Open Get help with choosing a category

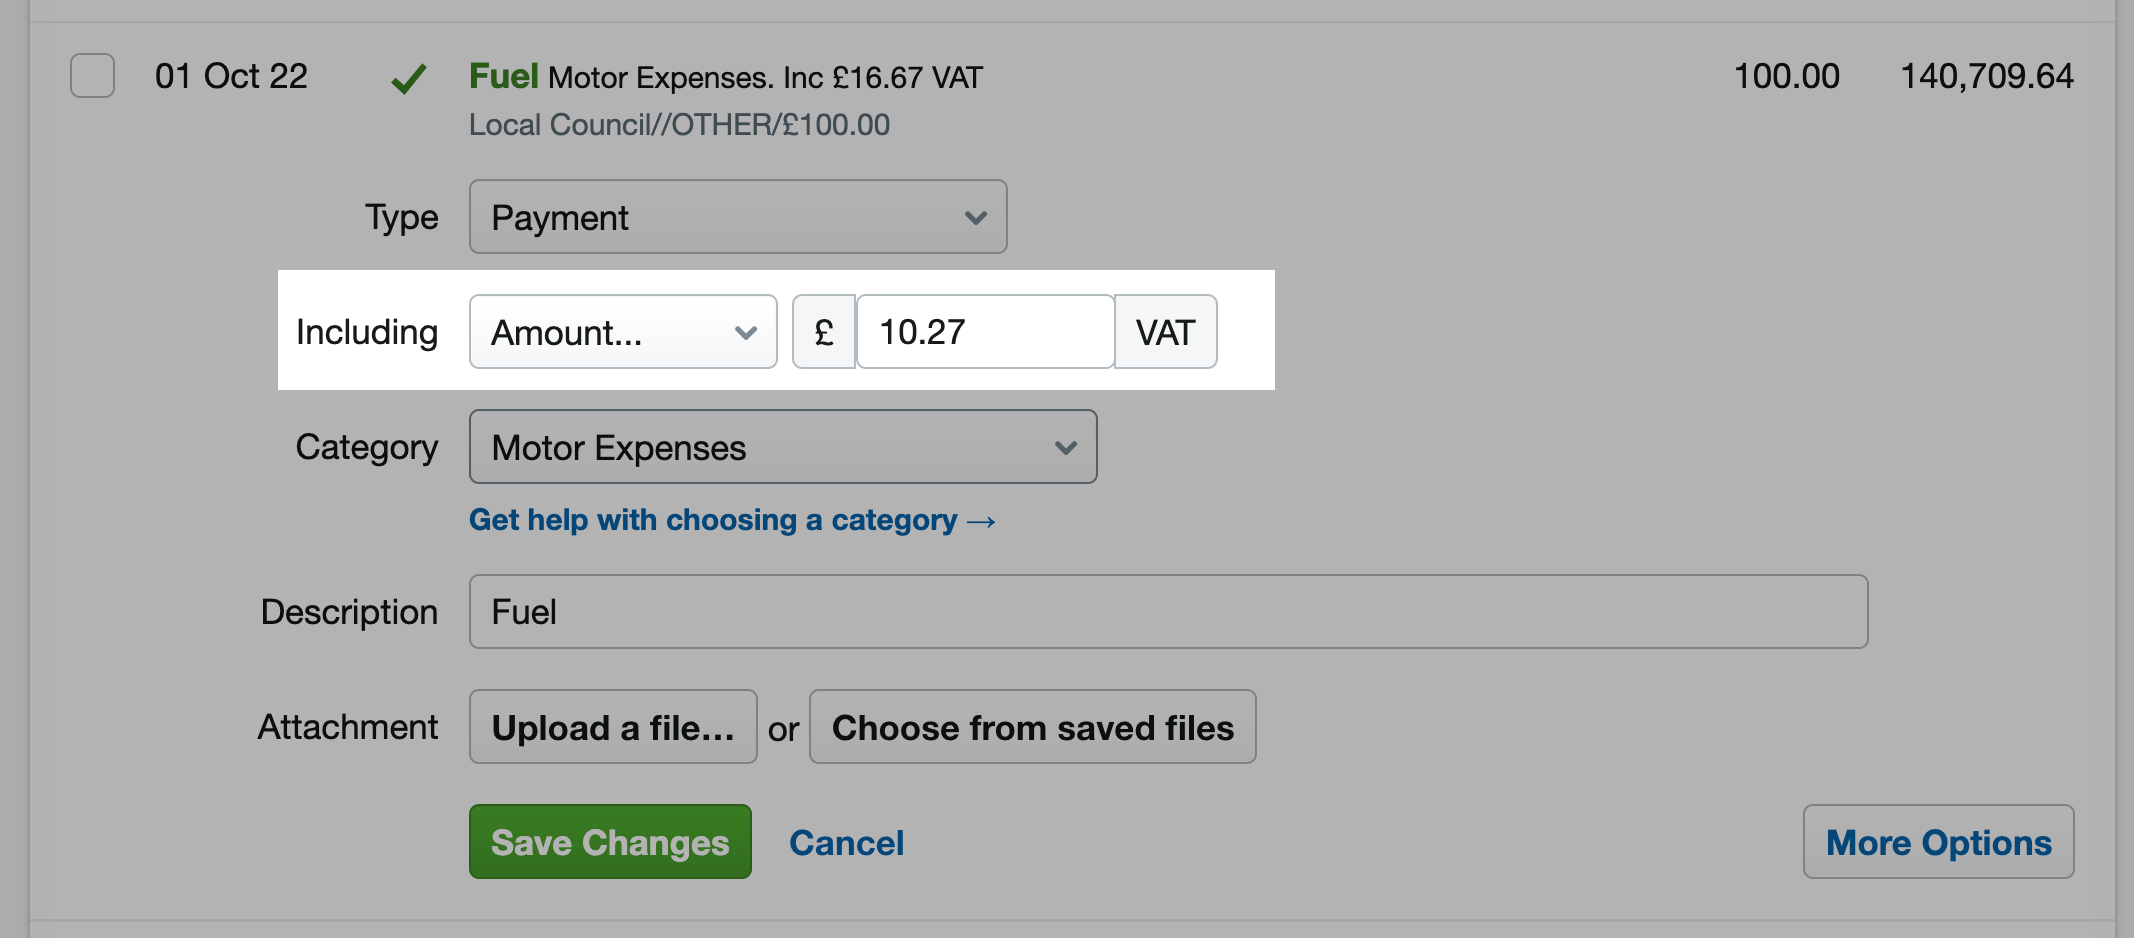point(732,519)
